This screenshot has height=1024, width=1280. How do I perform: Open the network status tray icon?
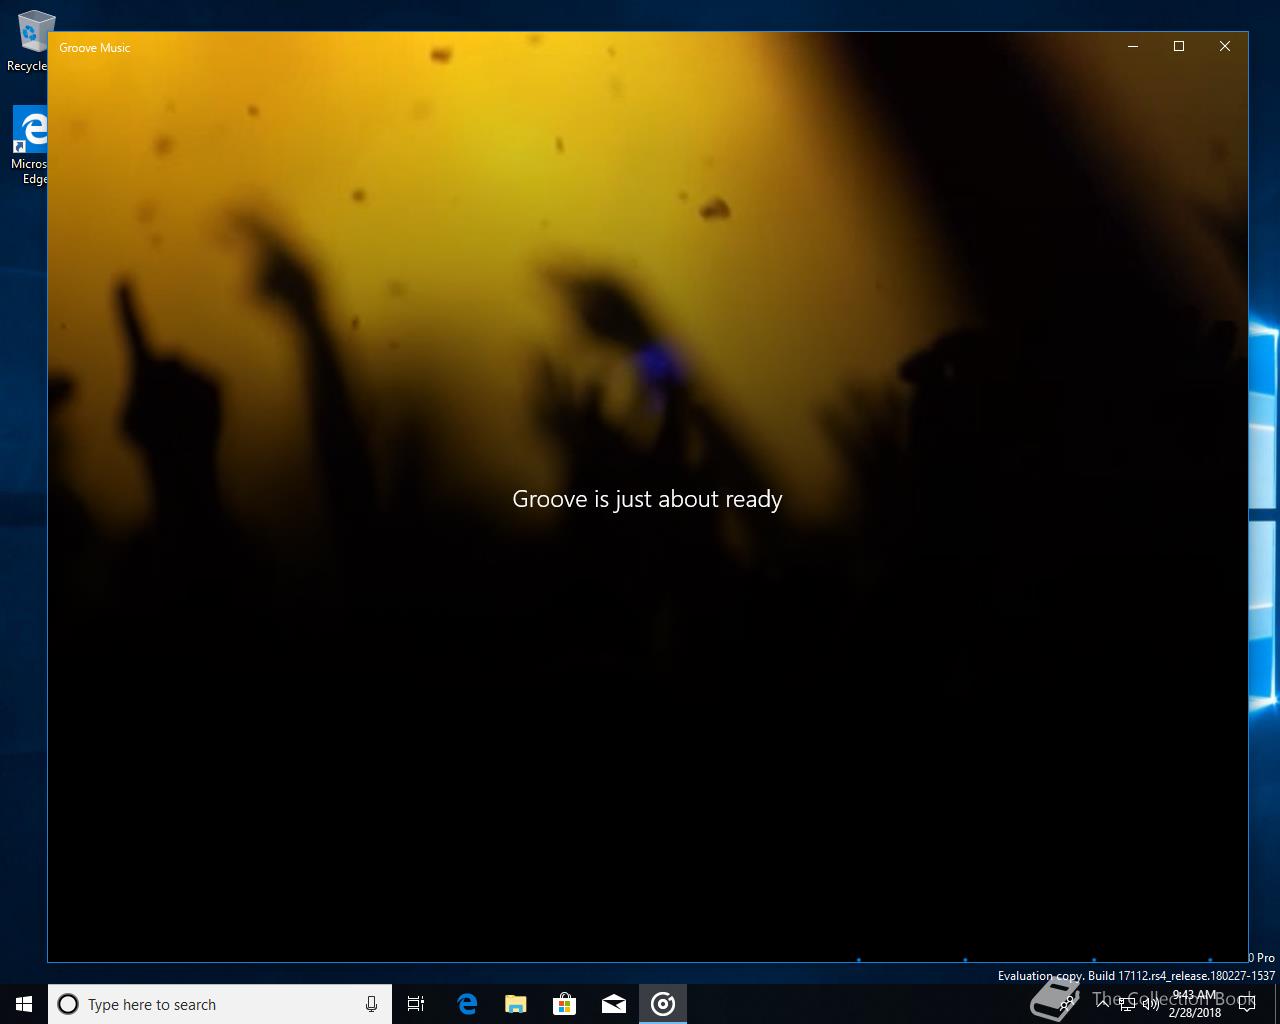tap(1127, 1004)
